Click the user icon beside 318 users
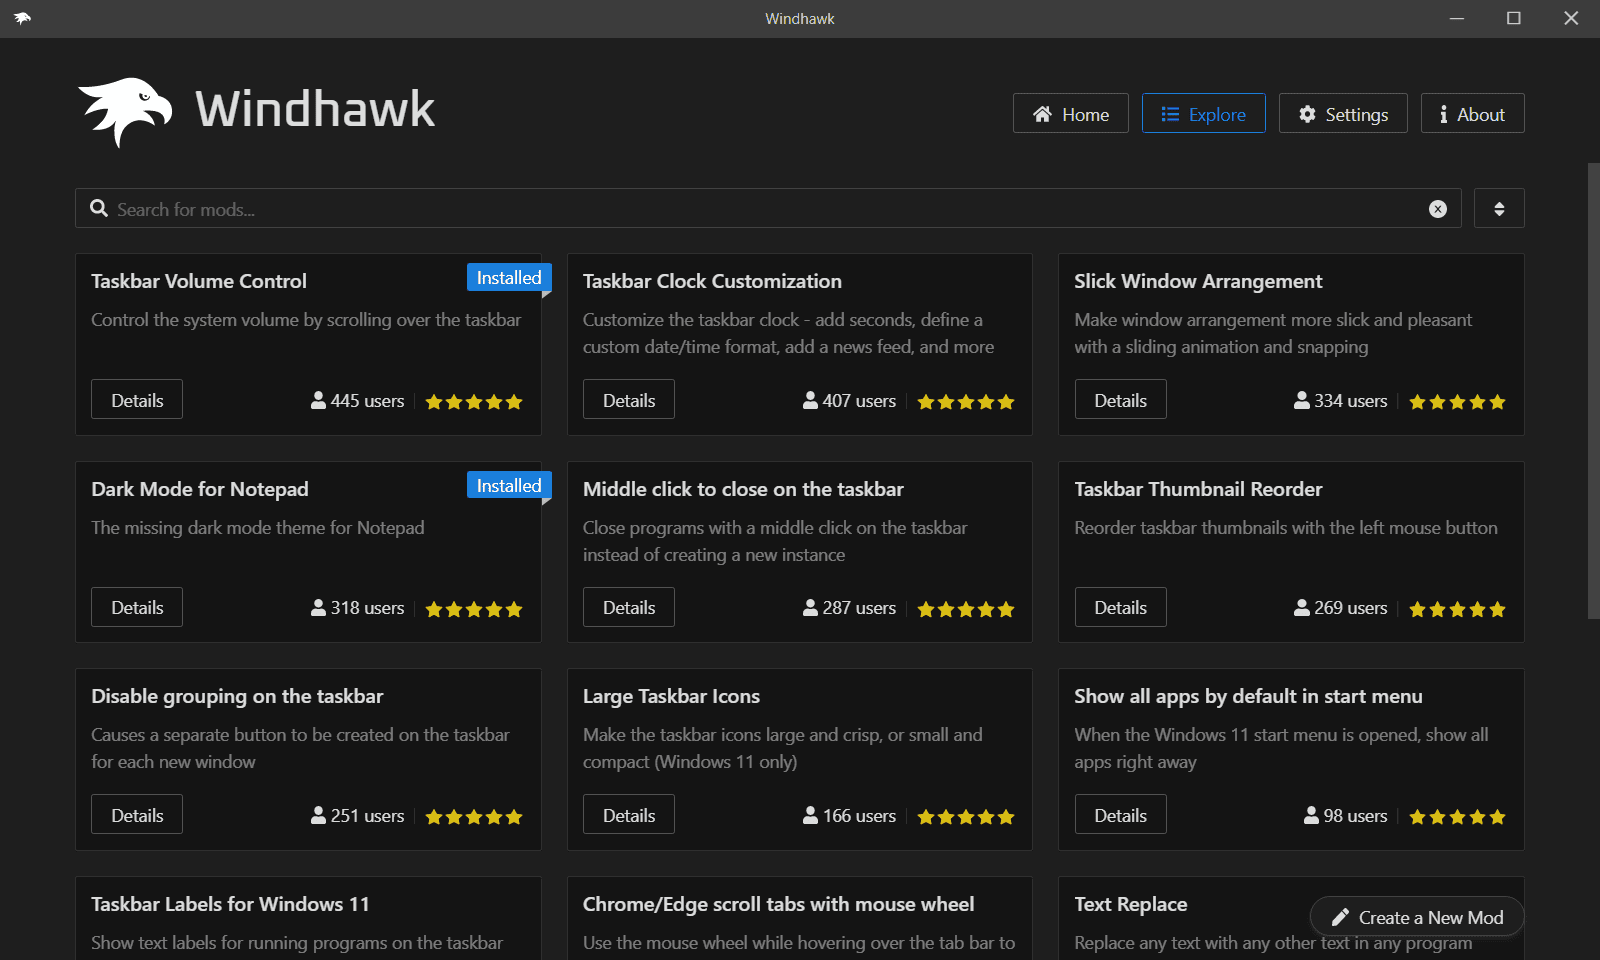 (x=318, y=607)
